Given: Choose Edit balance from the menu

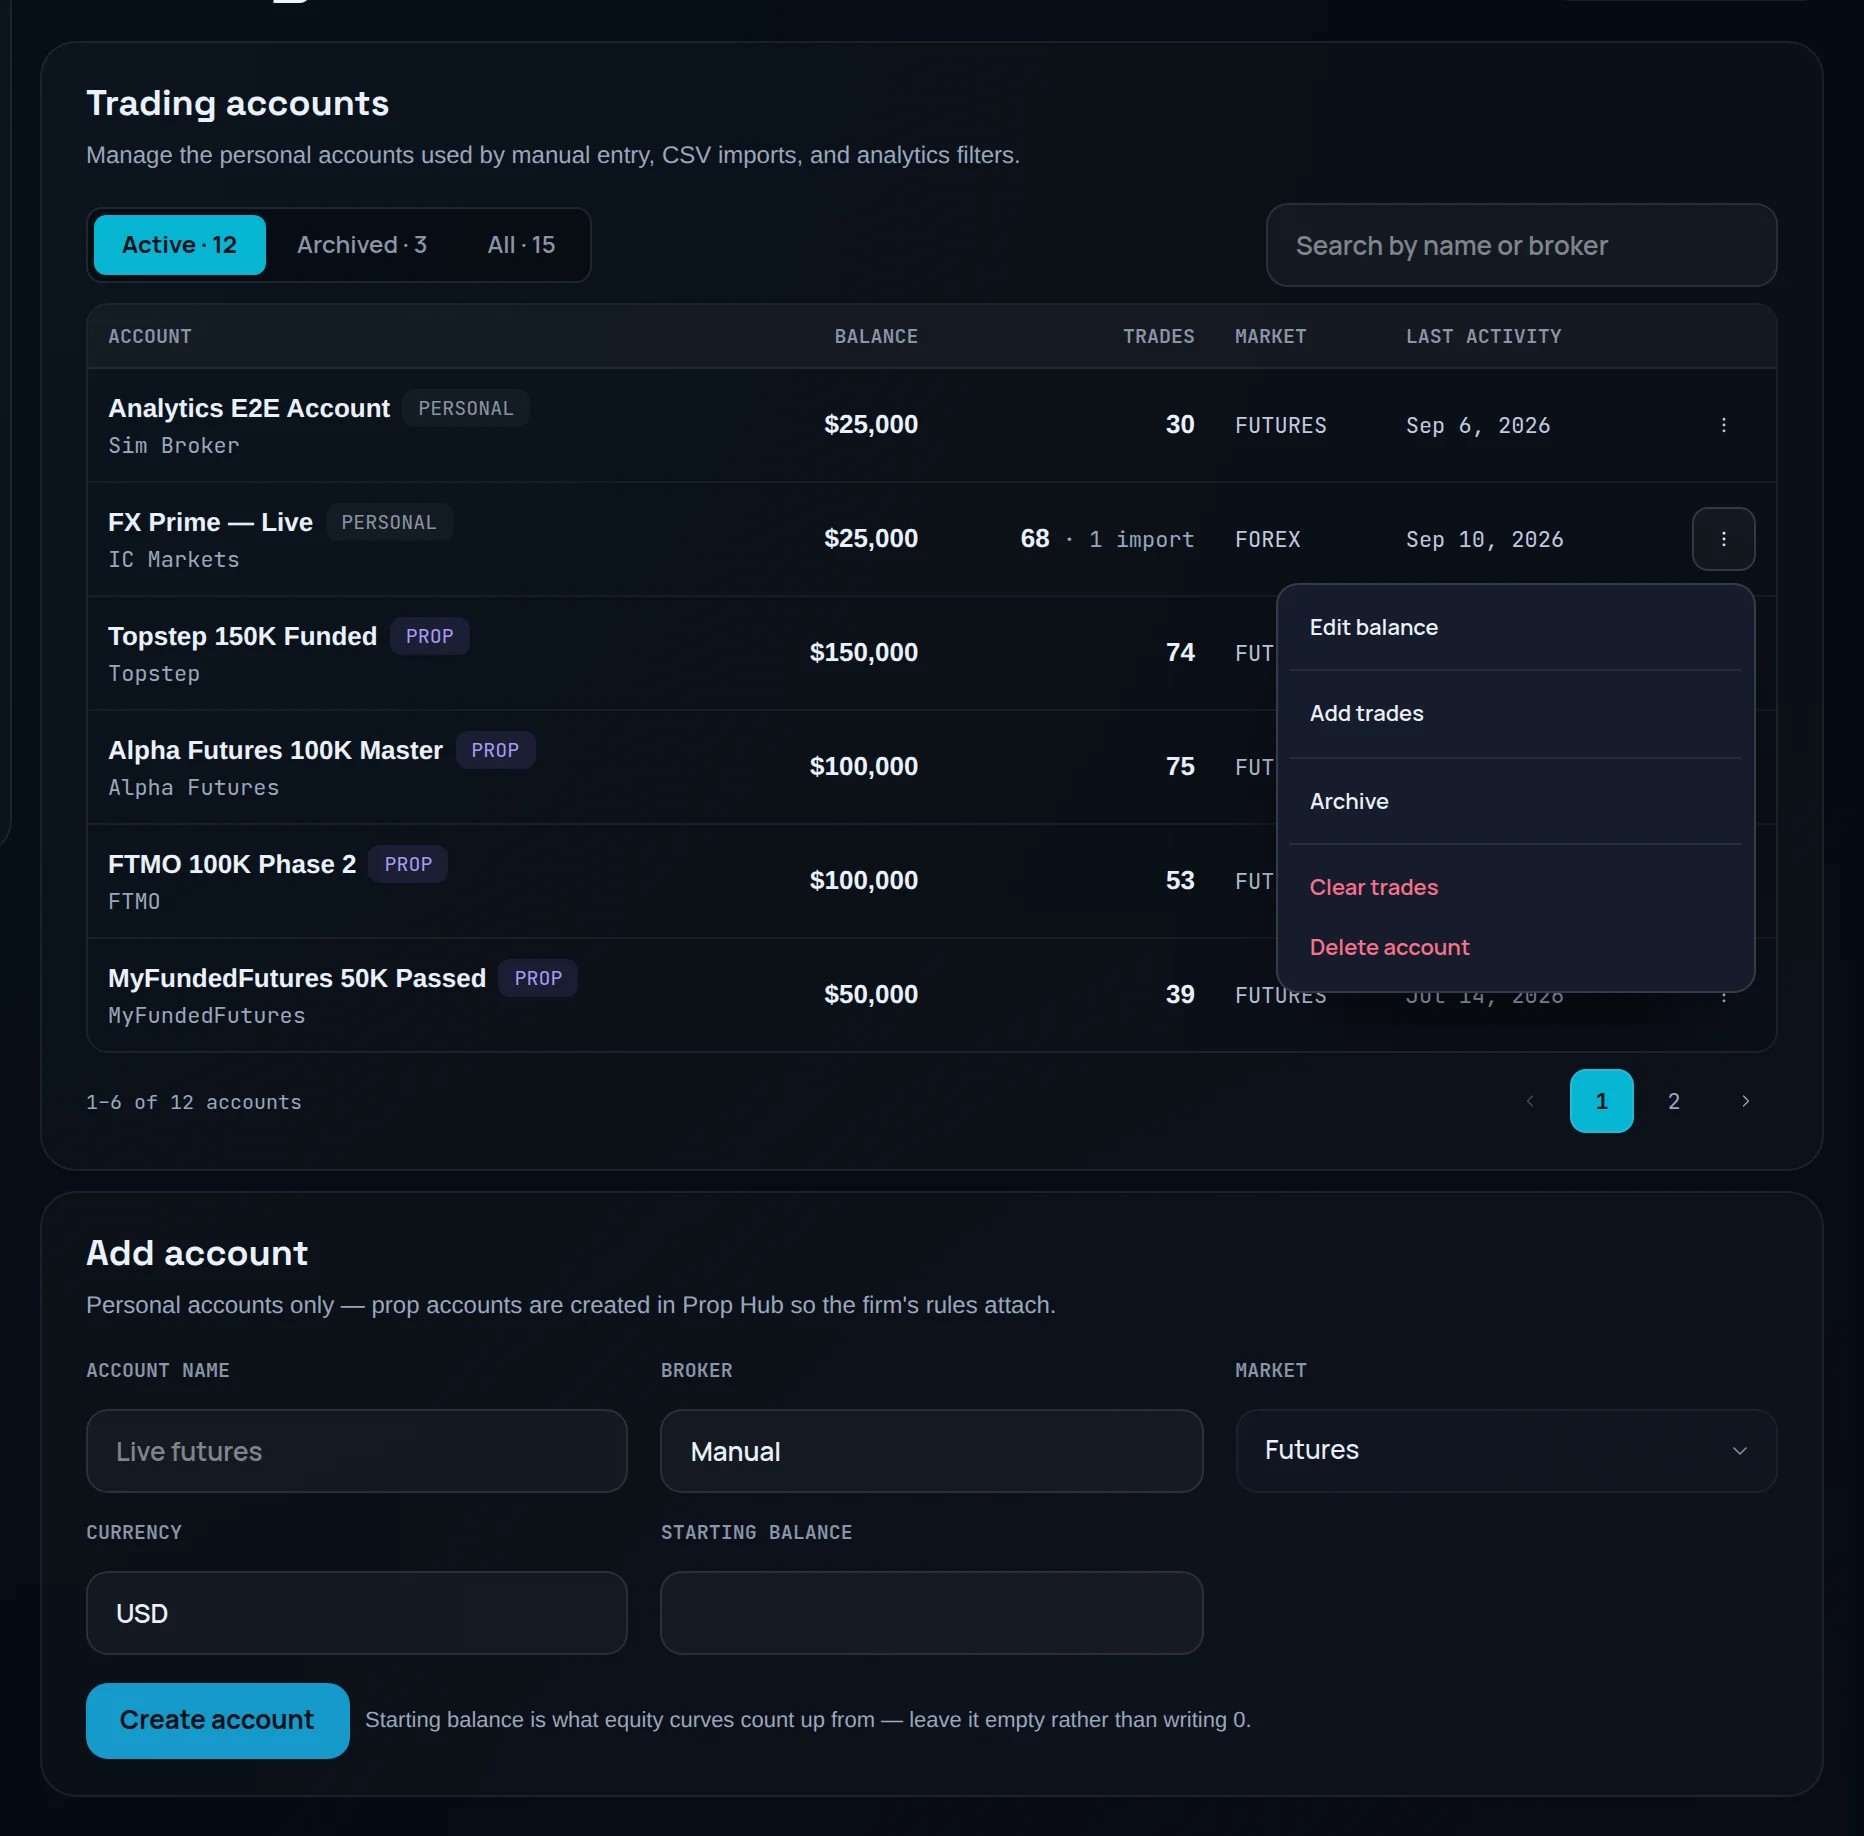Looking at the screenshot, I should point(1515,627).
